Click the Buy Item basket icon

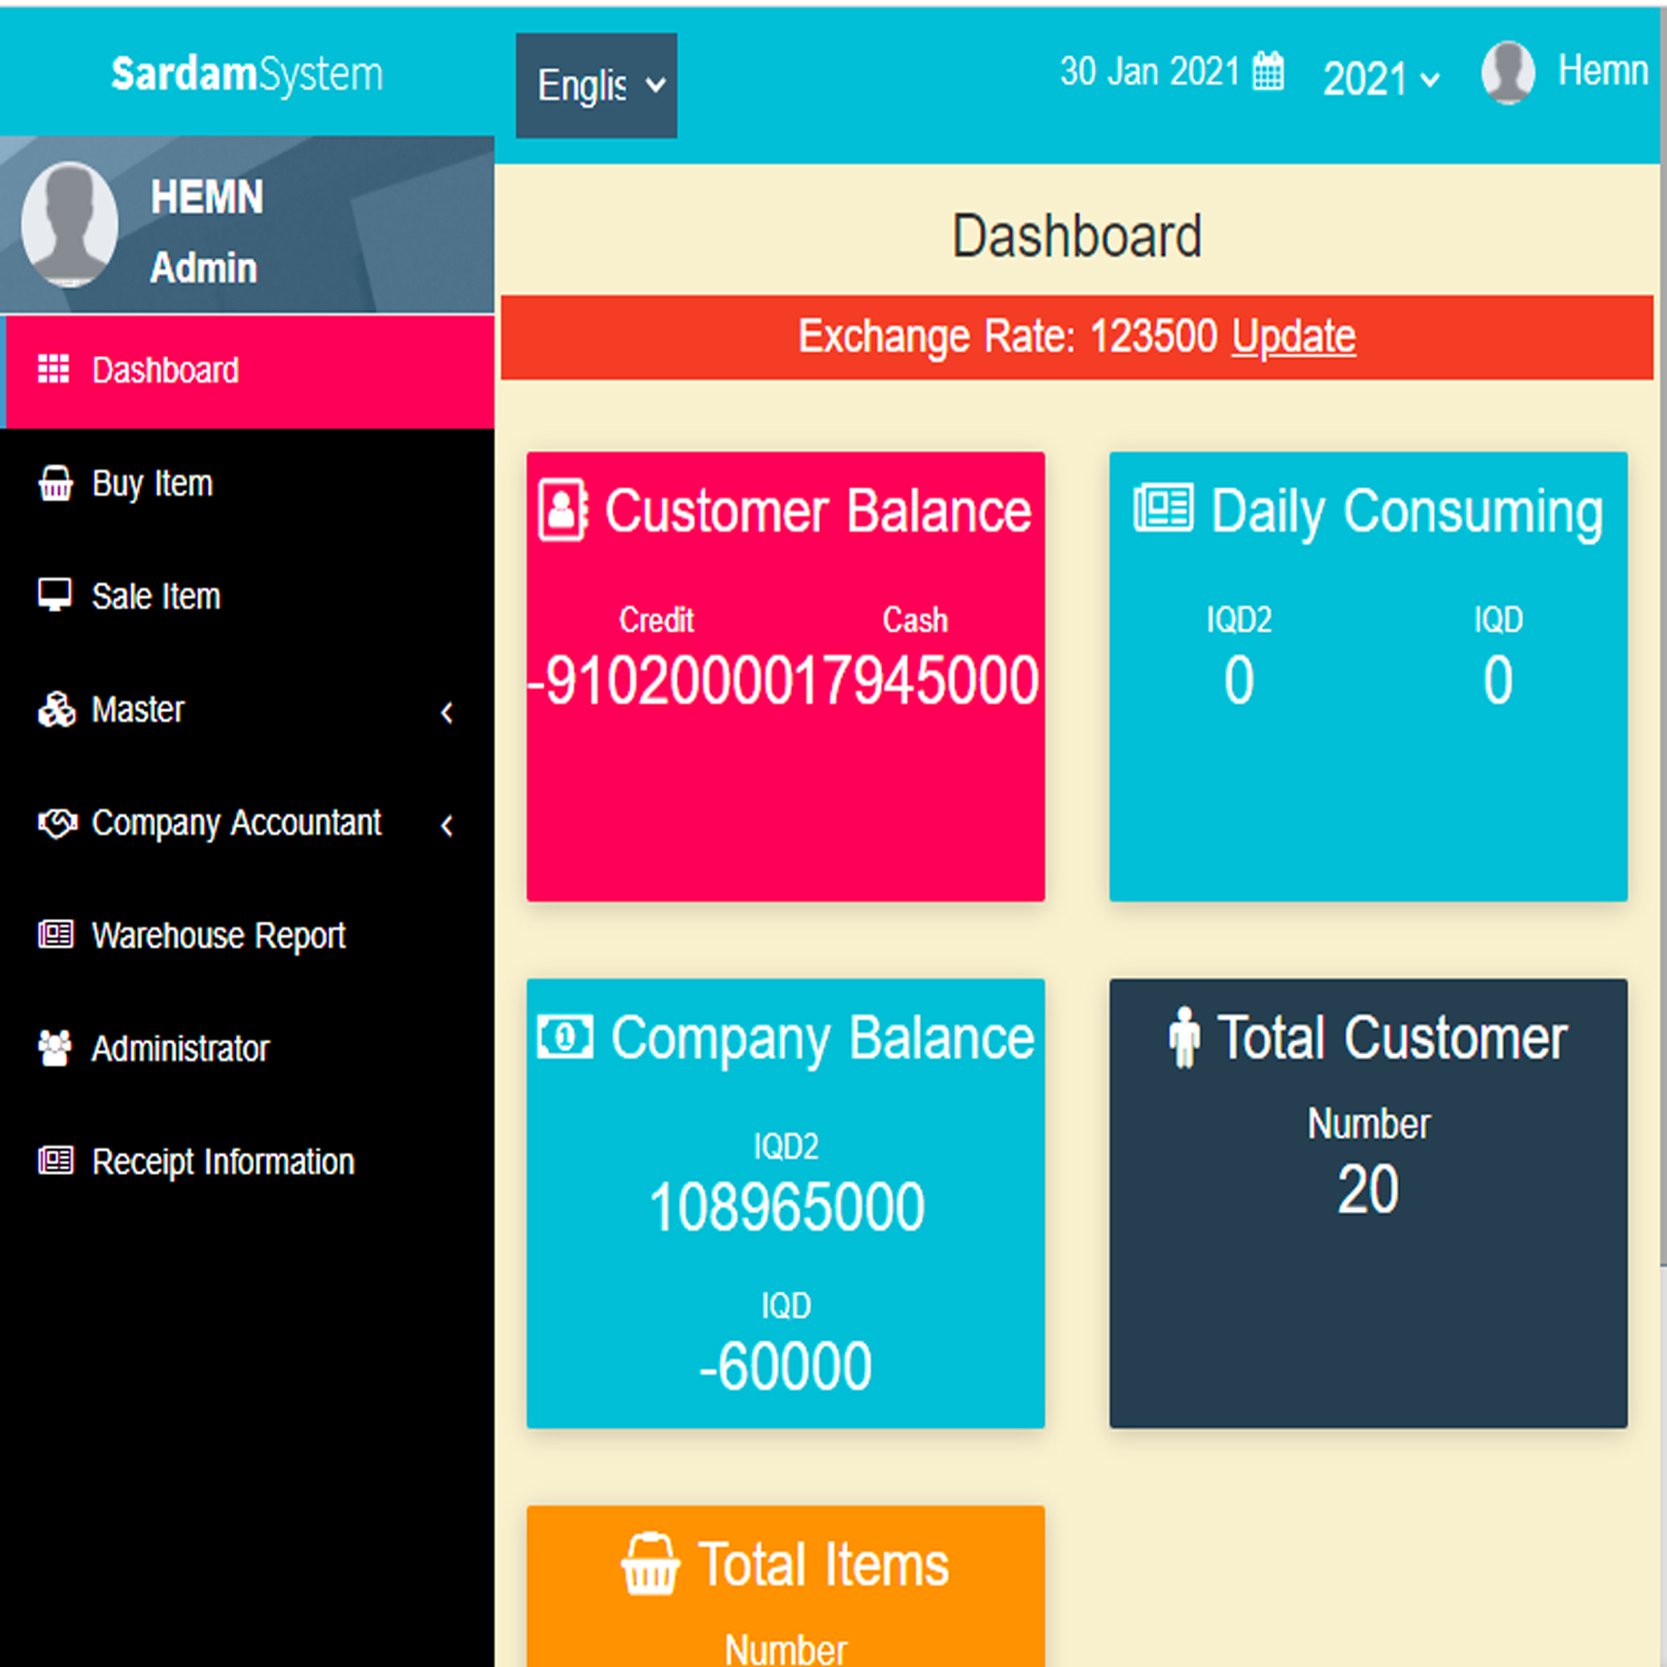pos(55,483)
